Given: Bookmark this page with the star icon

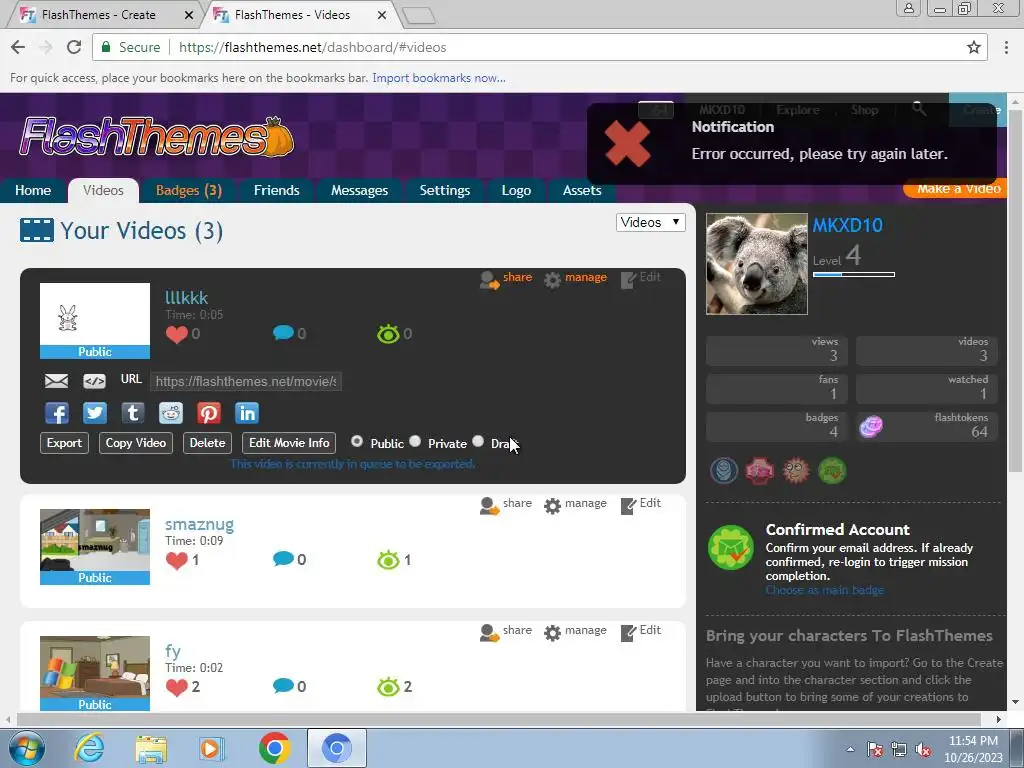Looking at the screenshot, I should [x=974, y=47].
